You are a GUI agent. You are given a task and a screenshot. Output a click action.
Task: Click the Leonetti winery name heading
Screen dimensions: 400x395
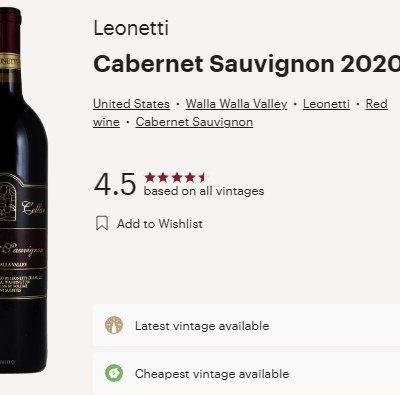[131, 28]
